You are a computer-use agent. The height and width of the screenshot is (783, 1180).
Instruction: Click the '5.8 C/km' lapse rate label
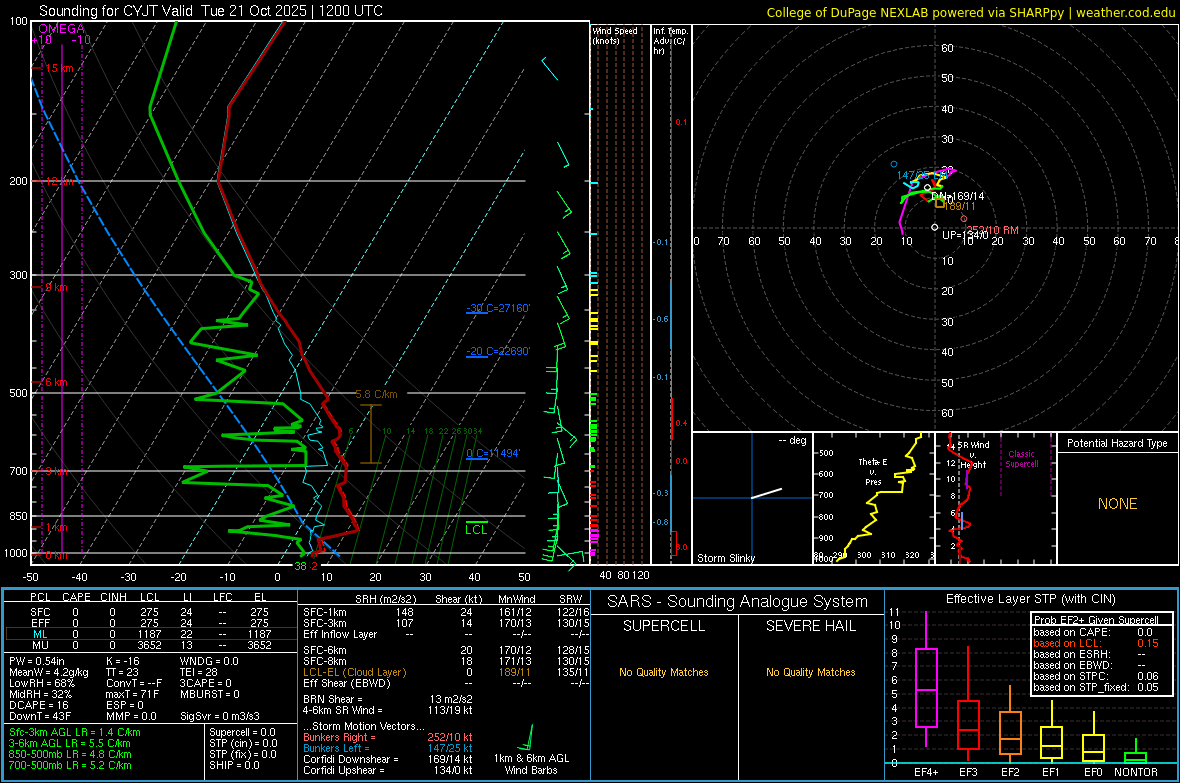[x=376, y=395]
